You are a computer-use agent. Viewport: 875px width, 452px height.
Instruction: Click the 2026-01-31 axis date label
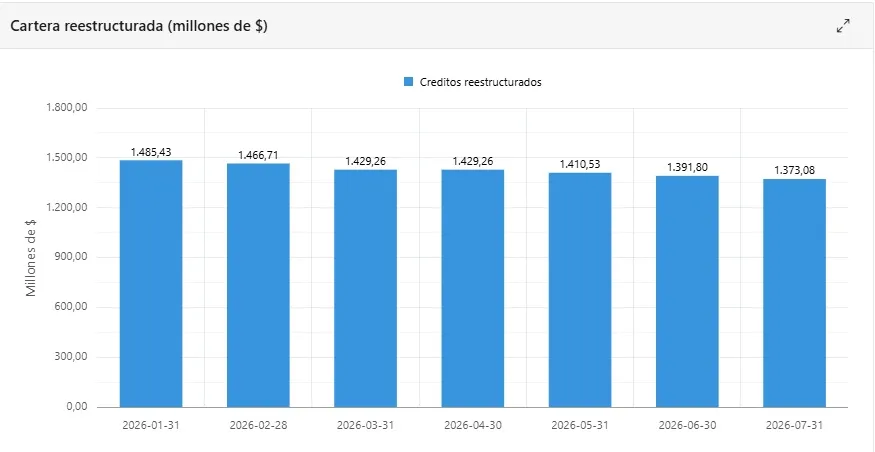coord(151,425)
